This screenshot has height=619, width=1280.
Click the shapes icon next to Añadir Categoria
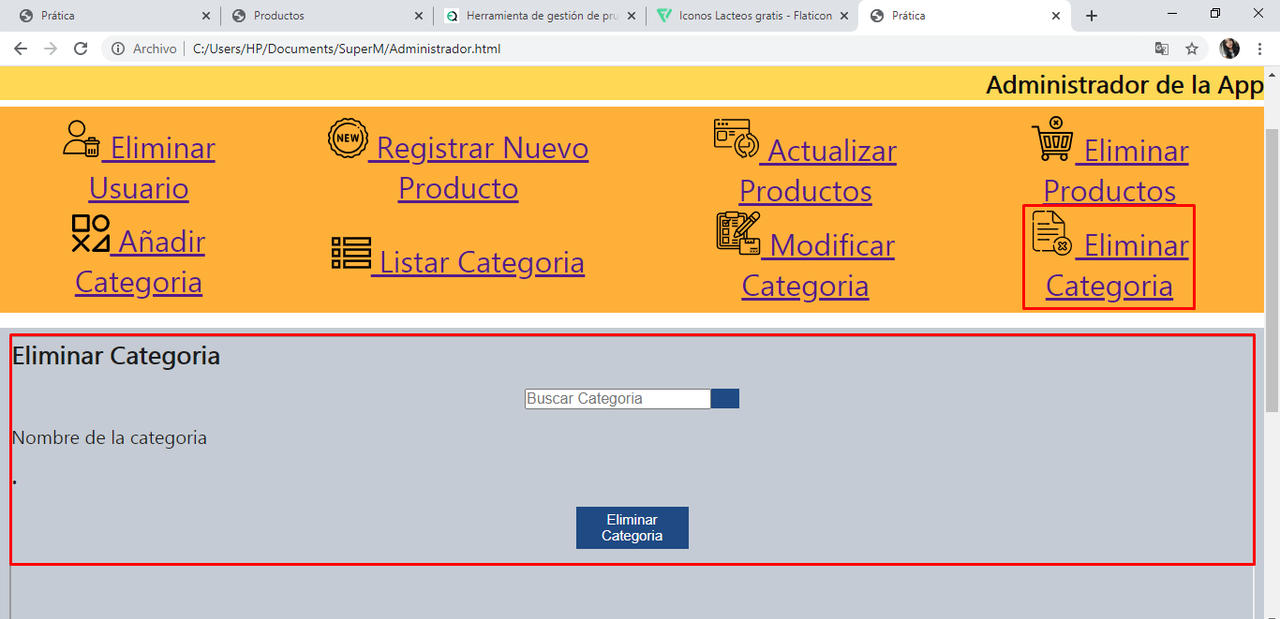coord(90,233)
